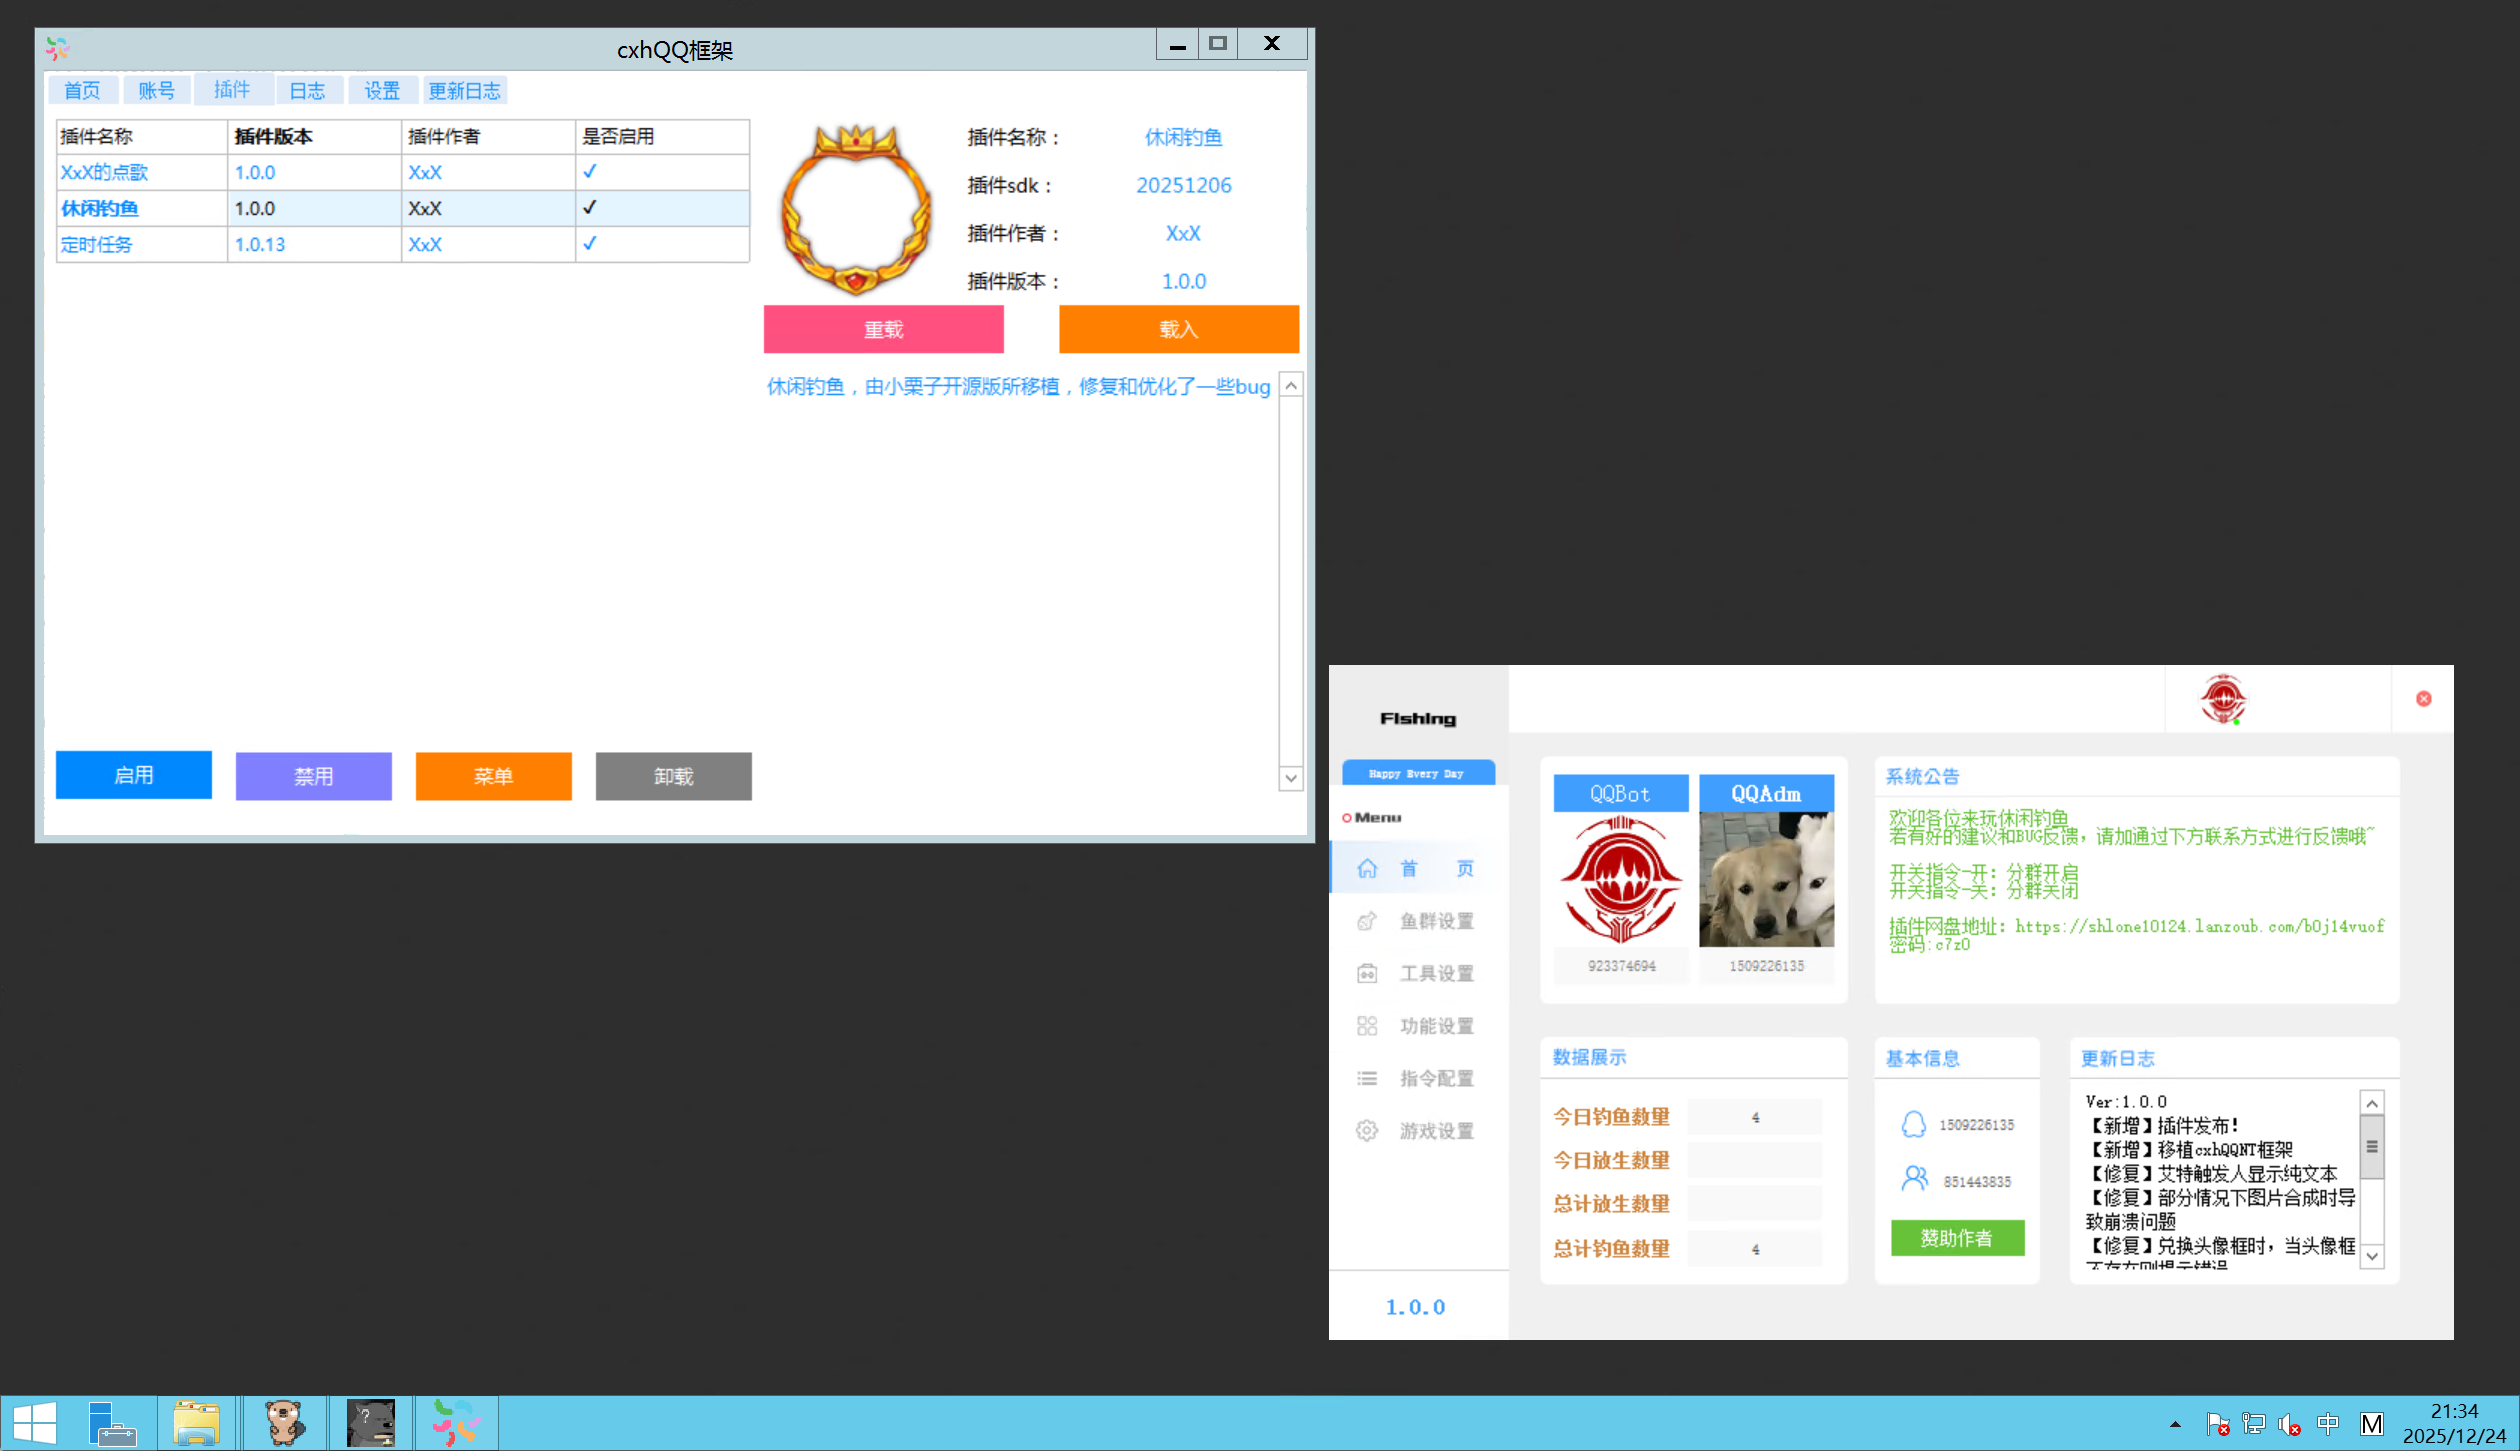Open 工具设置 sidebar icon
This screenshot has height=1451, width=2520.
pos(1367,973)
